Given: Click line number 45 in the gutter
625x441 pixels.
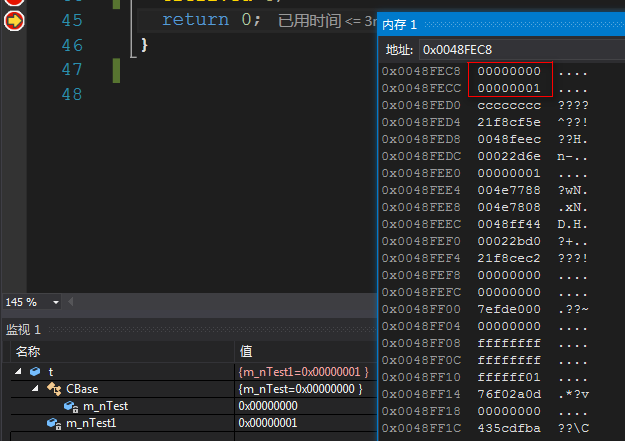Looking at the screenshot, I should (72, 20).
